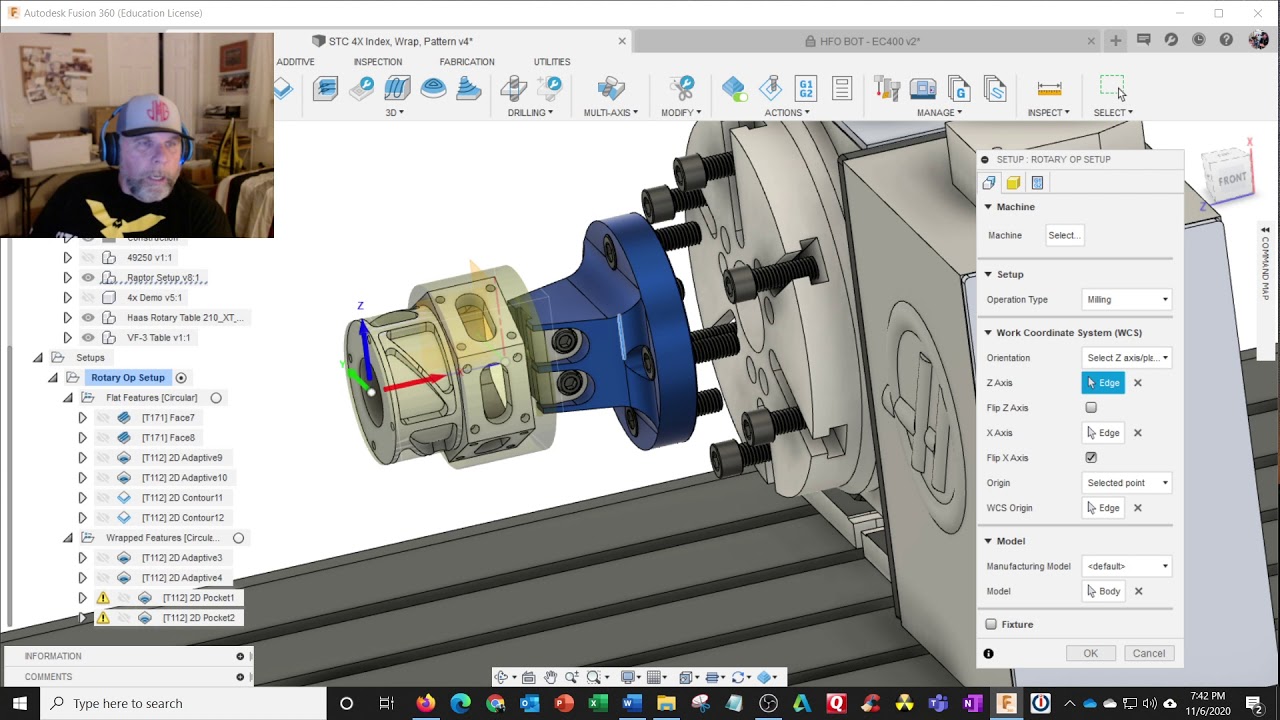Open the Machine Library icon
This screenshot has height=720, width=1280.
(923, 88)
